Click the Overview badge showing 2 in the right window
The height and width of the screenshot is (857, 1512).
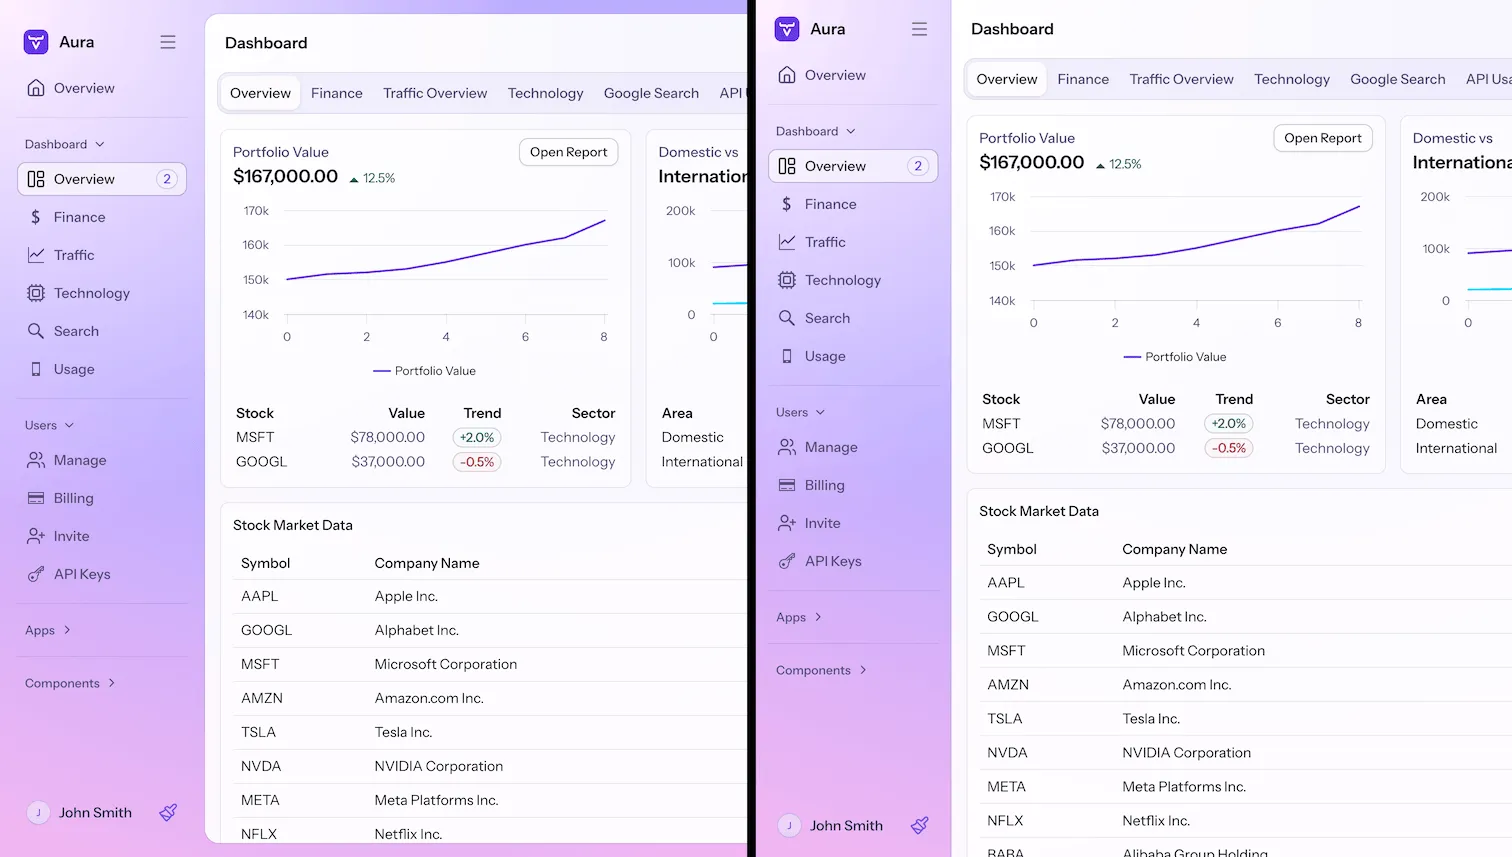click(x=918, y=166)
